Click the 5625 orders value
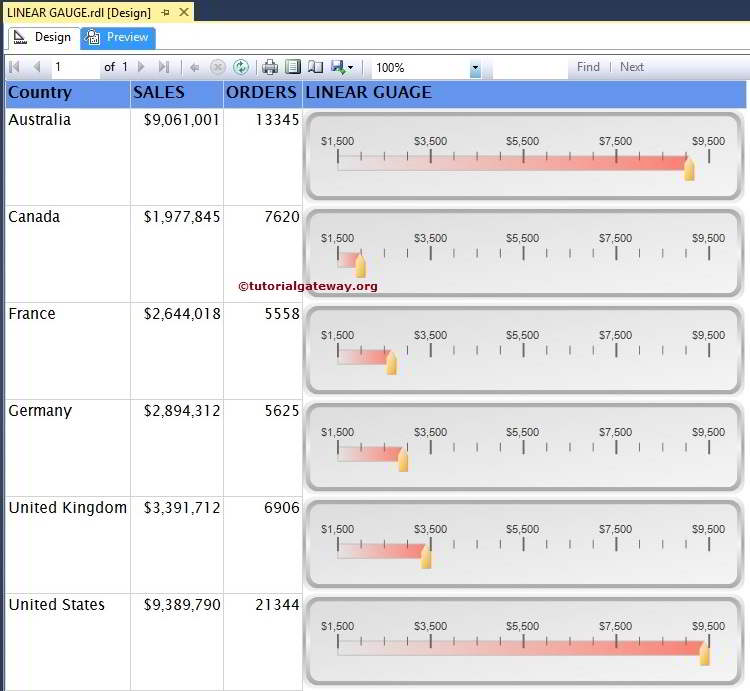 click(x=282, y=411)
